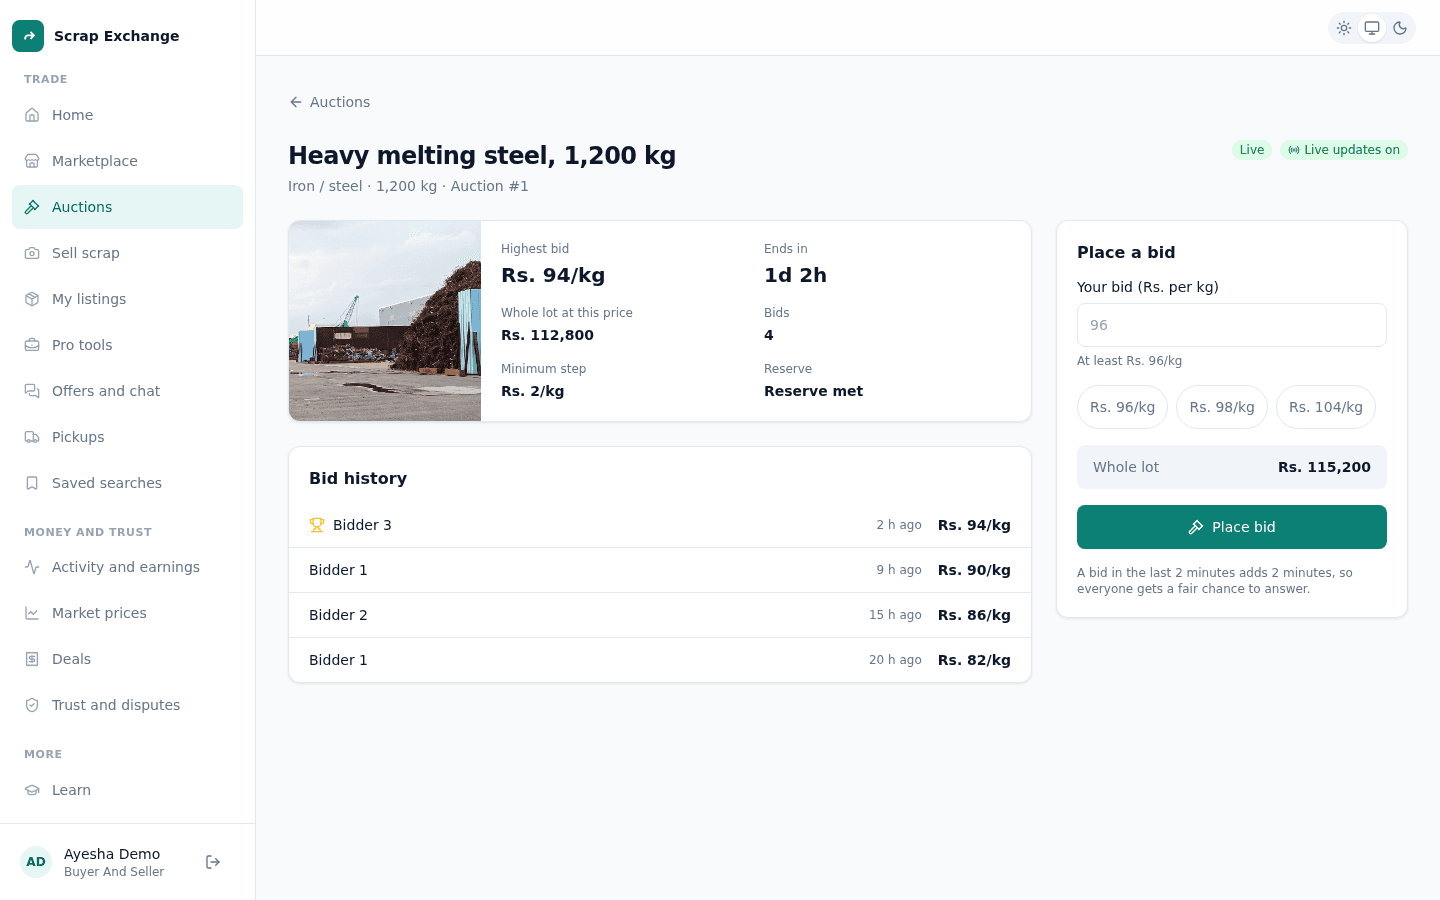The height and width of the screenshot is (900, 1440).
Task: Click the Scrap Exchange logo icon
Action: coord(28,36)
